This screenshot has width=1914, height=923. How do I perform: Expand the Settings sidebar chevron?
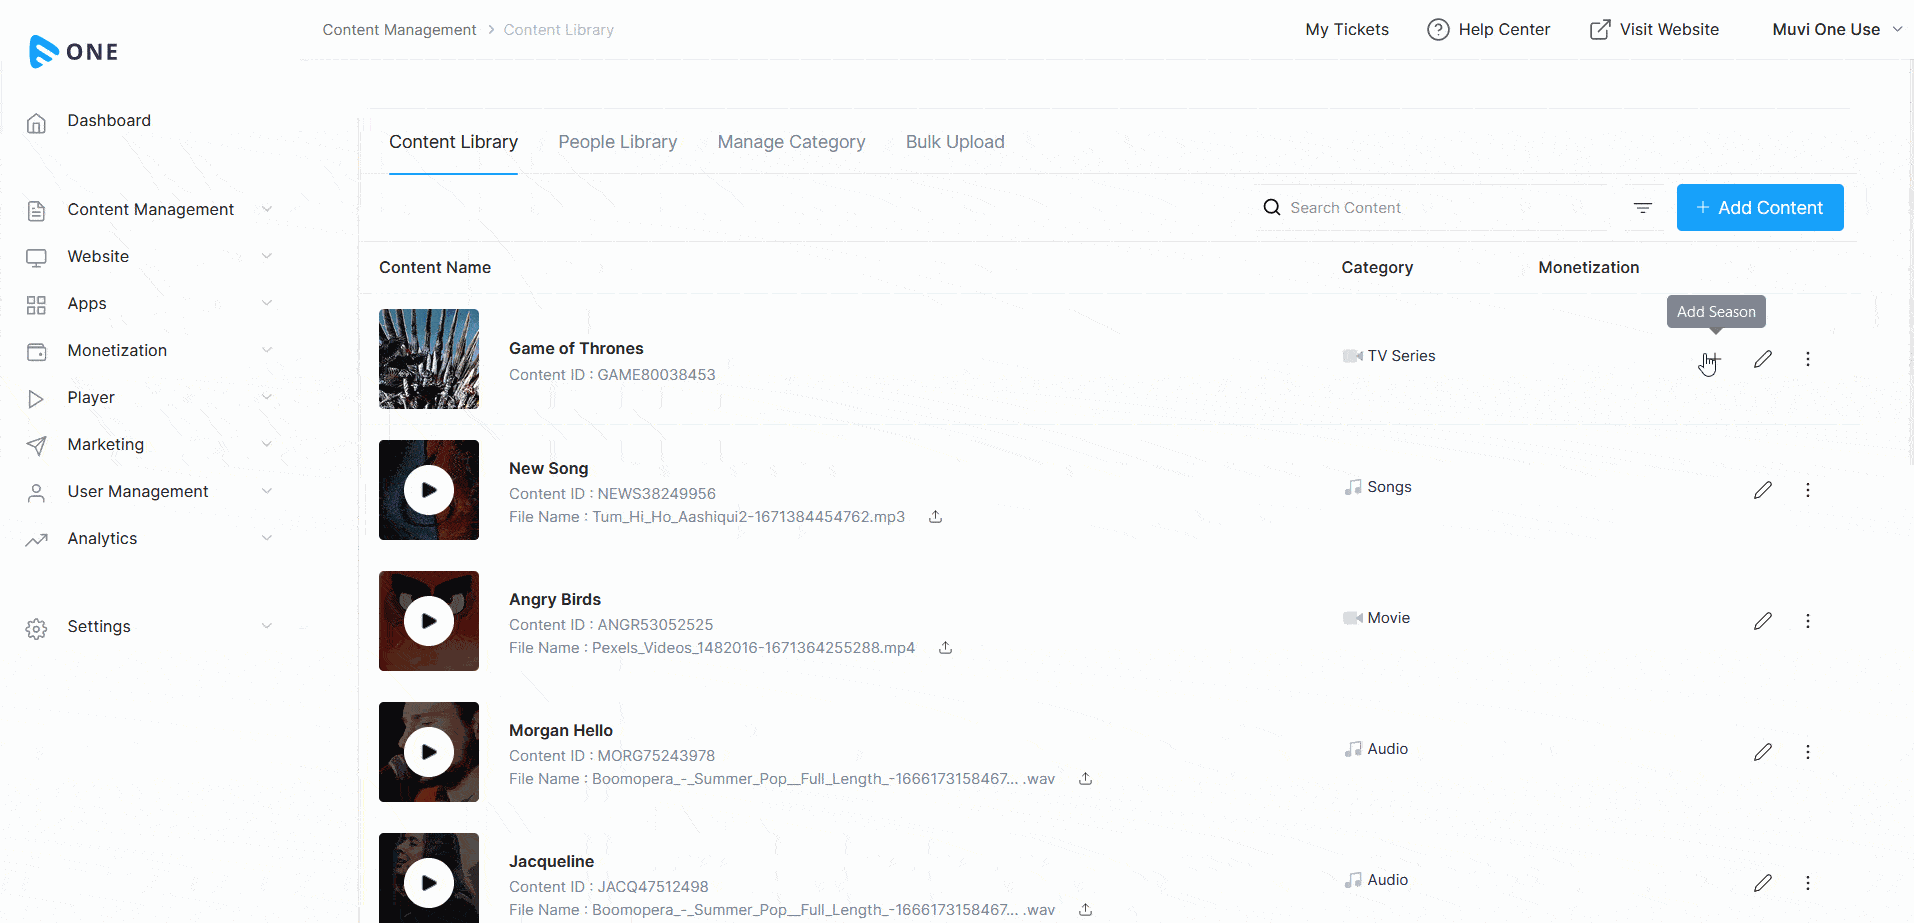(267, 626)
